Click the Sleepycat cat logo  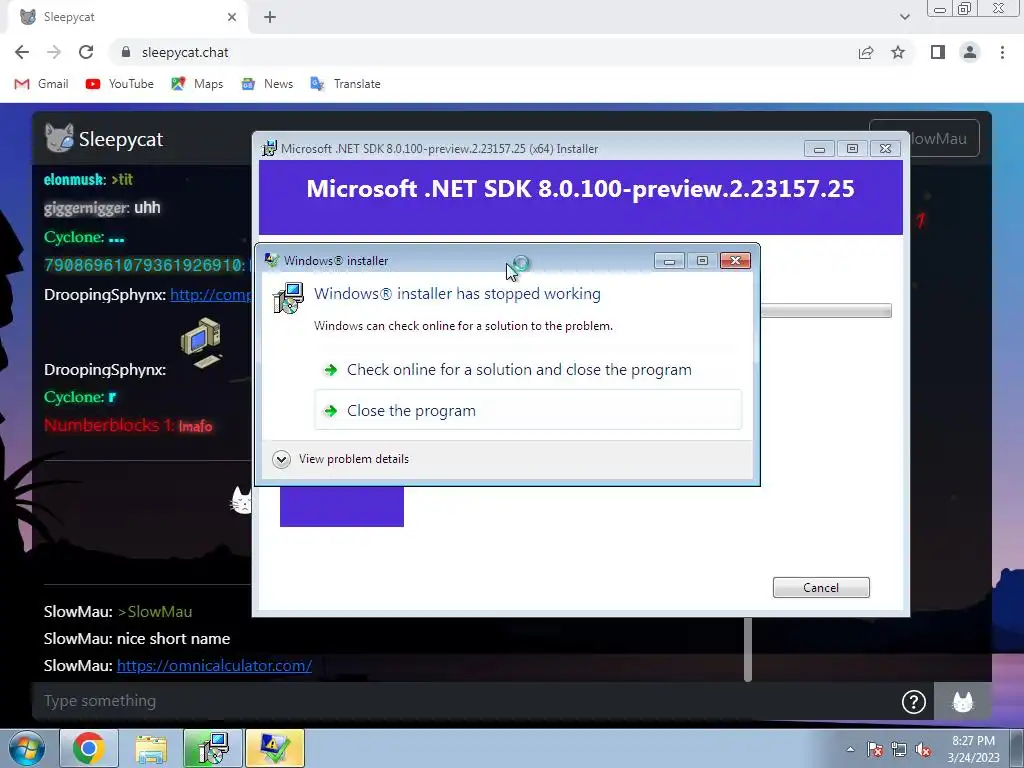tap(59, 138)
